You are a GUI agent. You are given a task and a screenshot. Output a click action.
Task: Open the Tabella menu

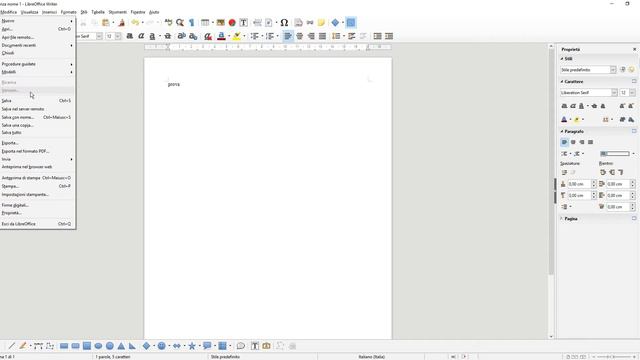(98, 12)
